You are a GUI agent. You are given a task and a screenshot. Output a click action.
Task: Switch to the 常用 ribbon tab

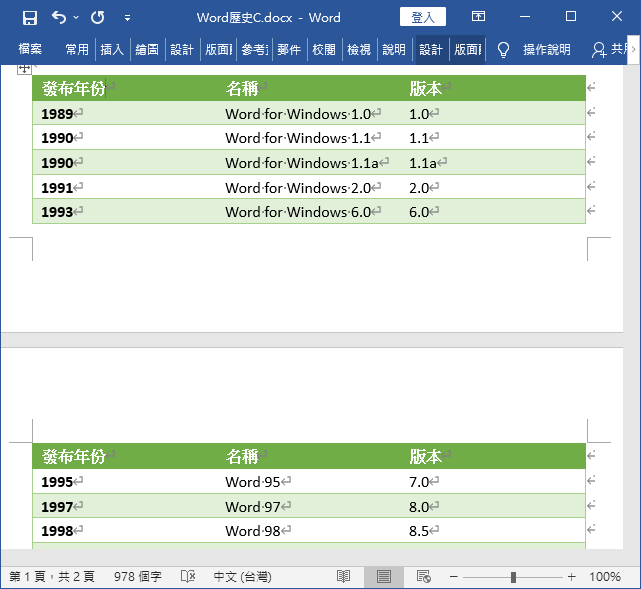tap(77, 49)
